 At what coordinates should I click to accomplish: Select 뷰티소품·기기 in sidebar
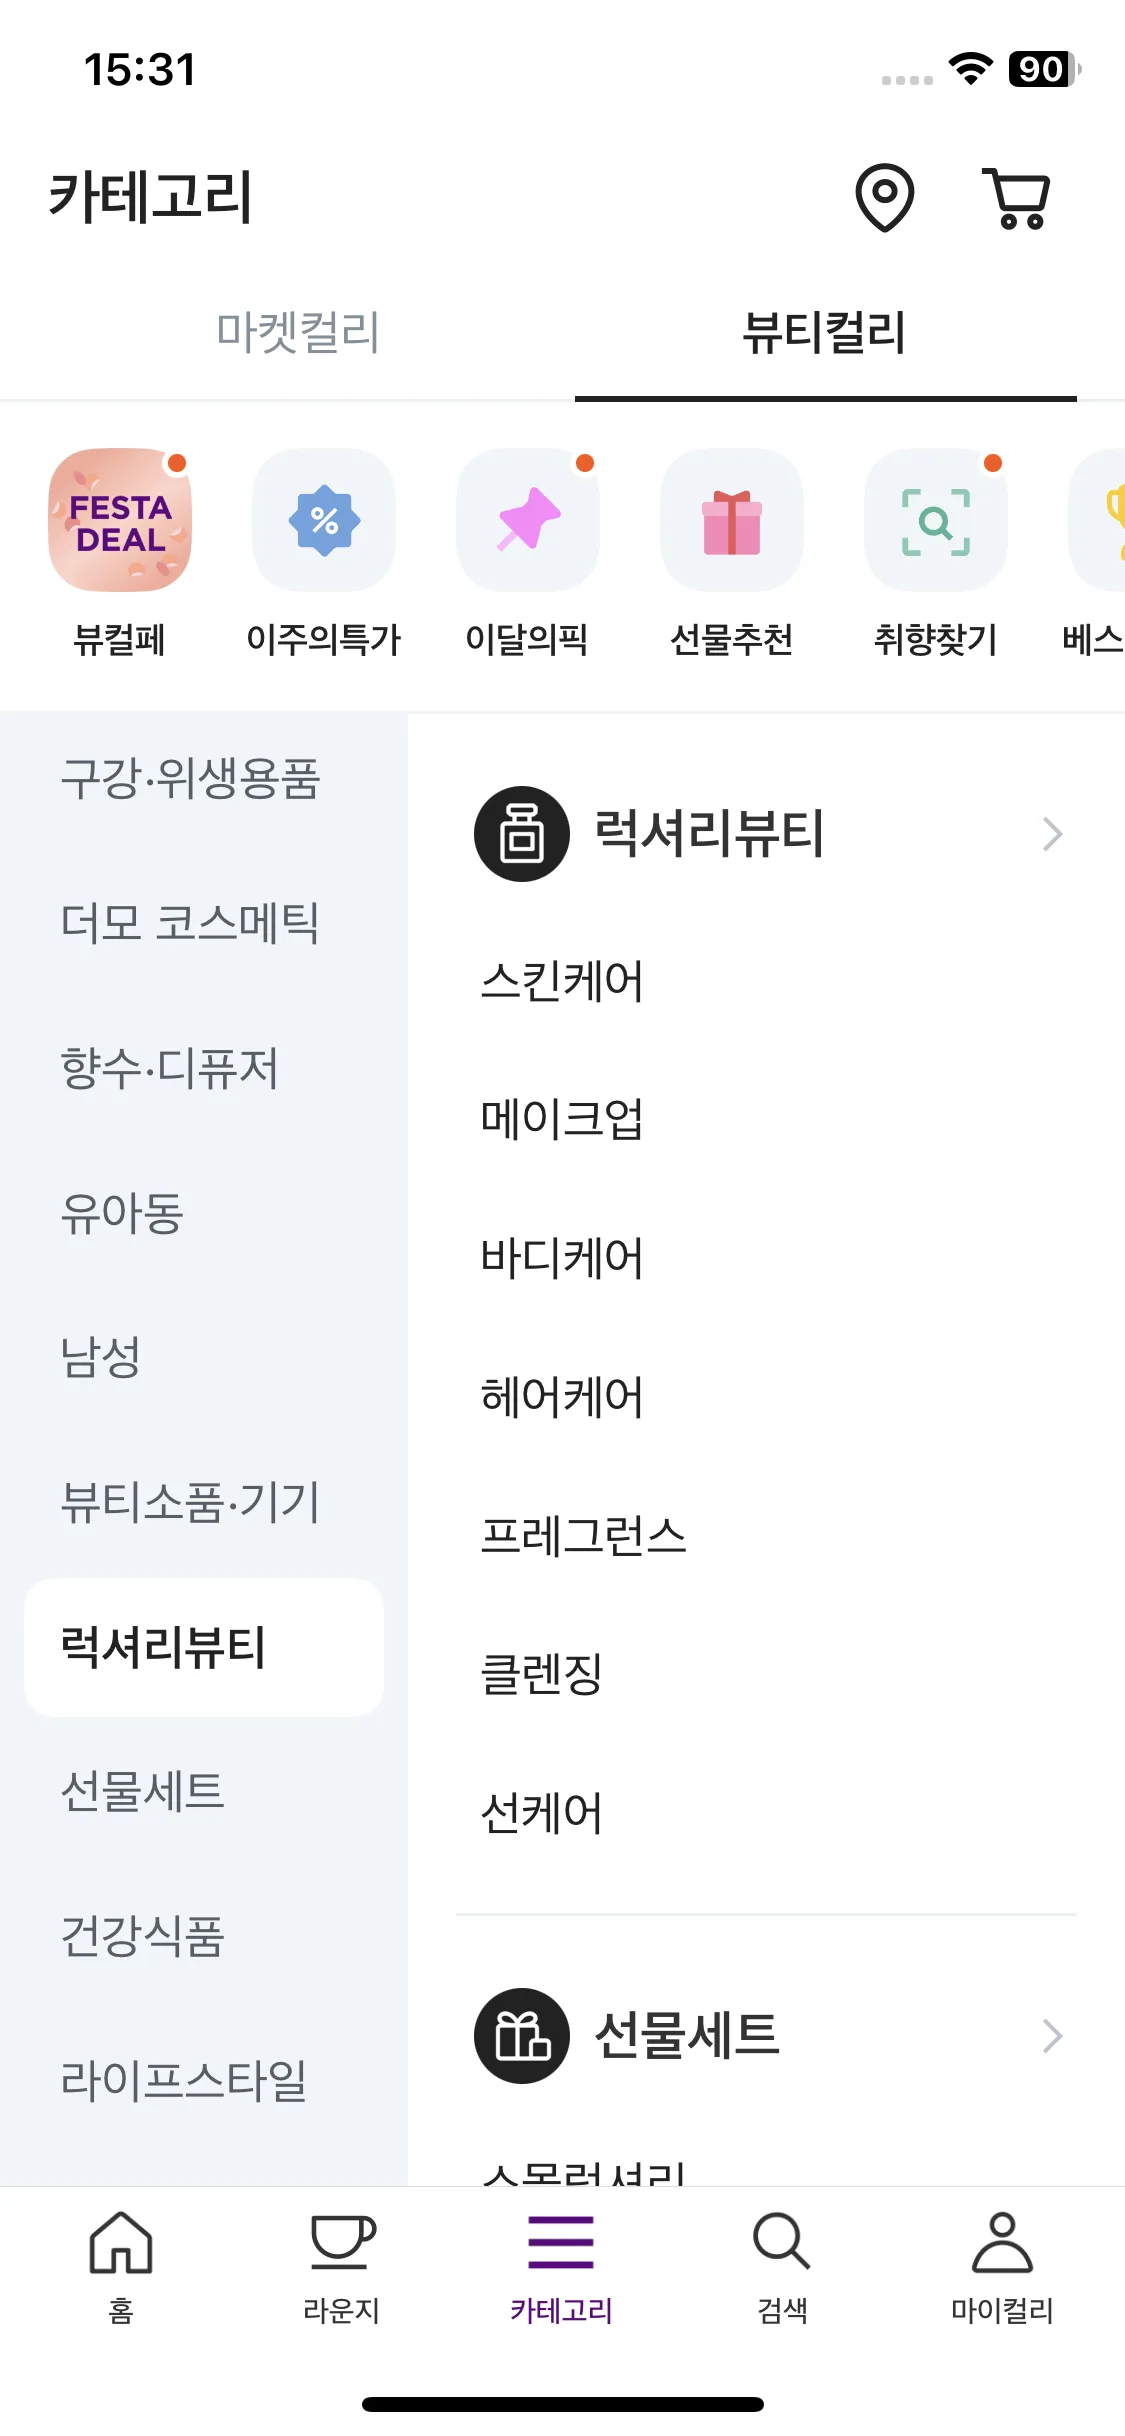click(x=190, y=1502)
